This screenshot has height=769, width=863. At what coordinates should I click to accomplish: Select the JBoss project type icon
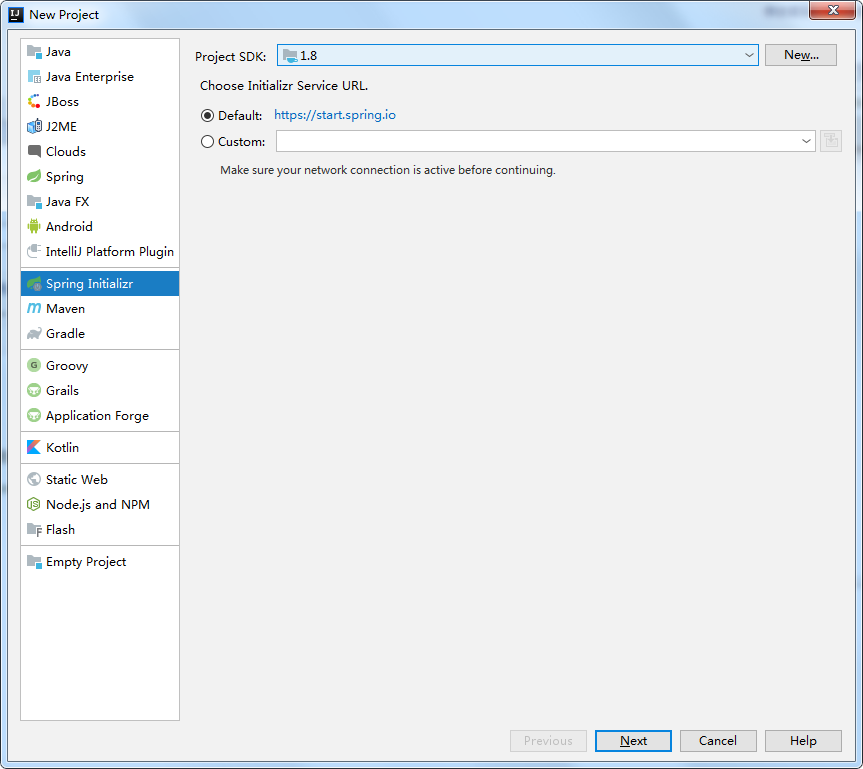[34, 101]
